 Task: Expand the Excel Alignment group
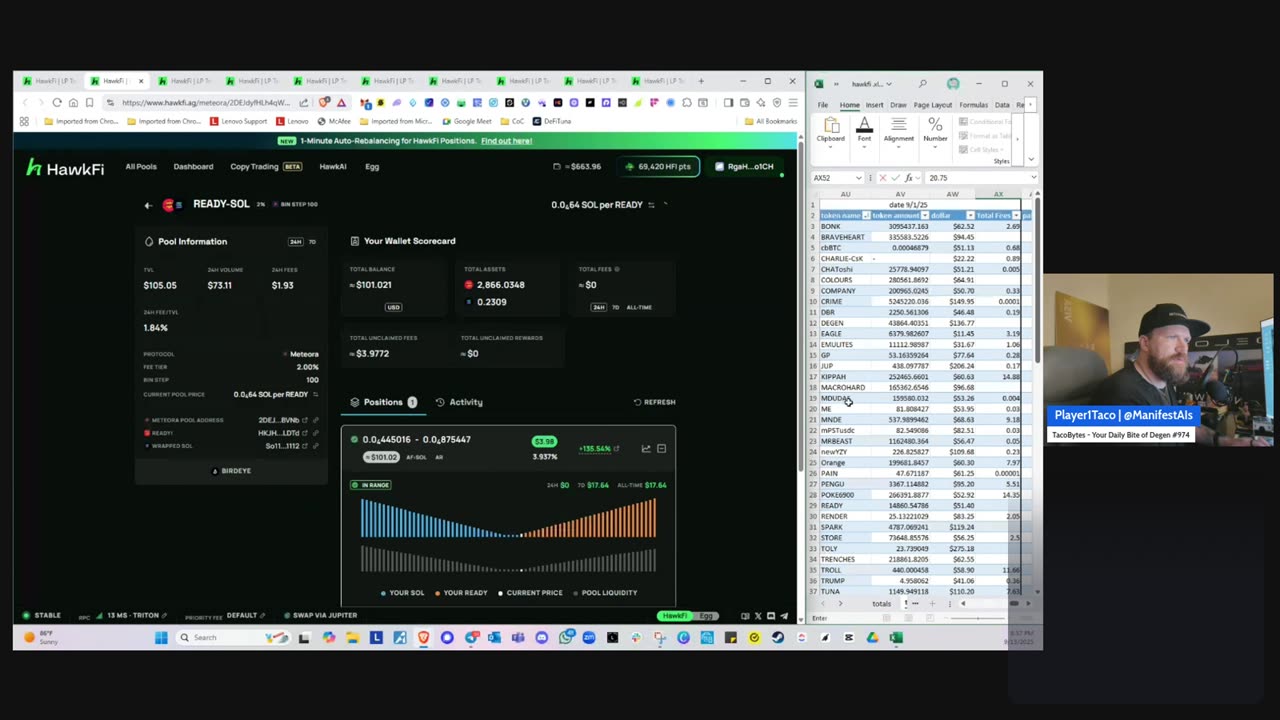click(x=898, y=130)
